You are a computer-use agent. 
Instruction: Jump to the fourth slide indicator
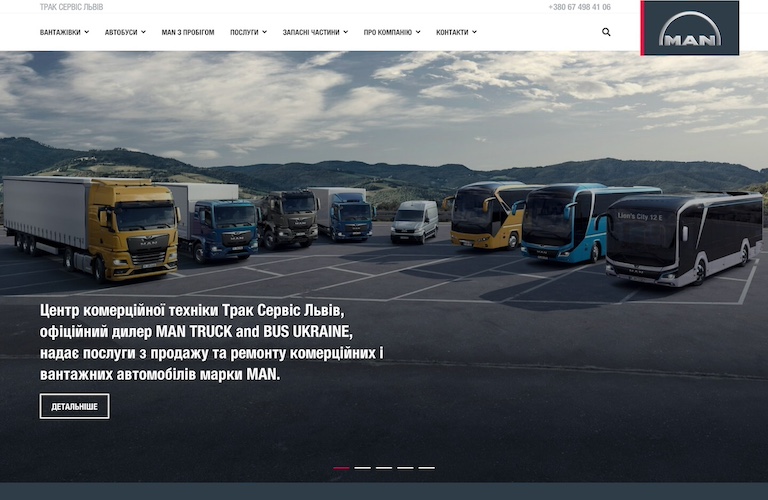[x=405, y=468]
